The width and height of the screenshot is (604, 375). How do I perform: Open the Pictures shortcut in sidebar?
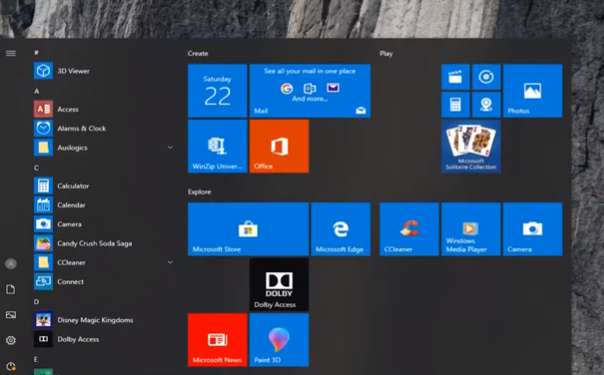(x=11, y=315)
